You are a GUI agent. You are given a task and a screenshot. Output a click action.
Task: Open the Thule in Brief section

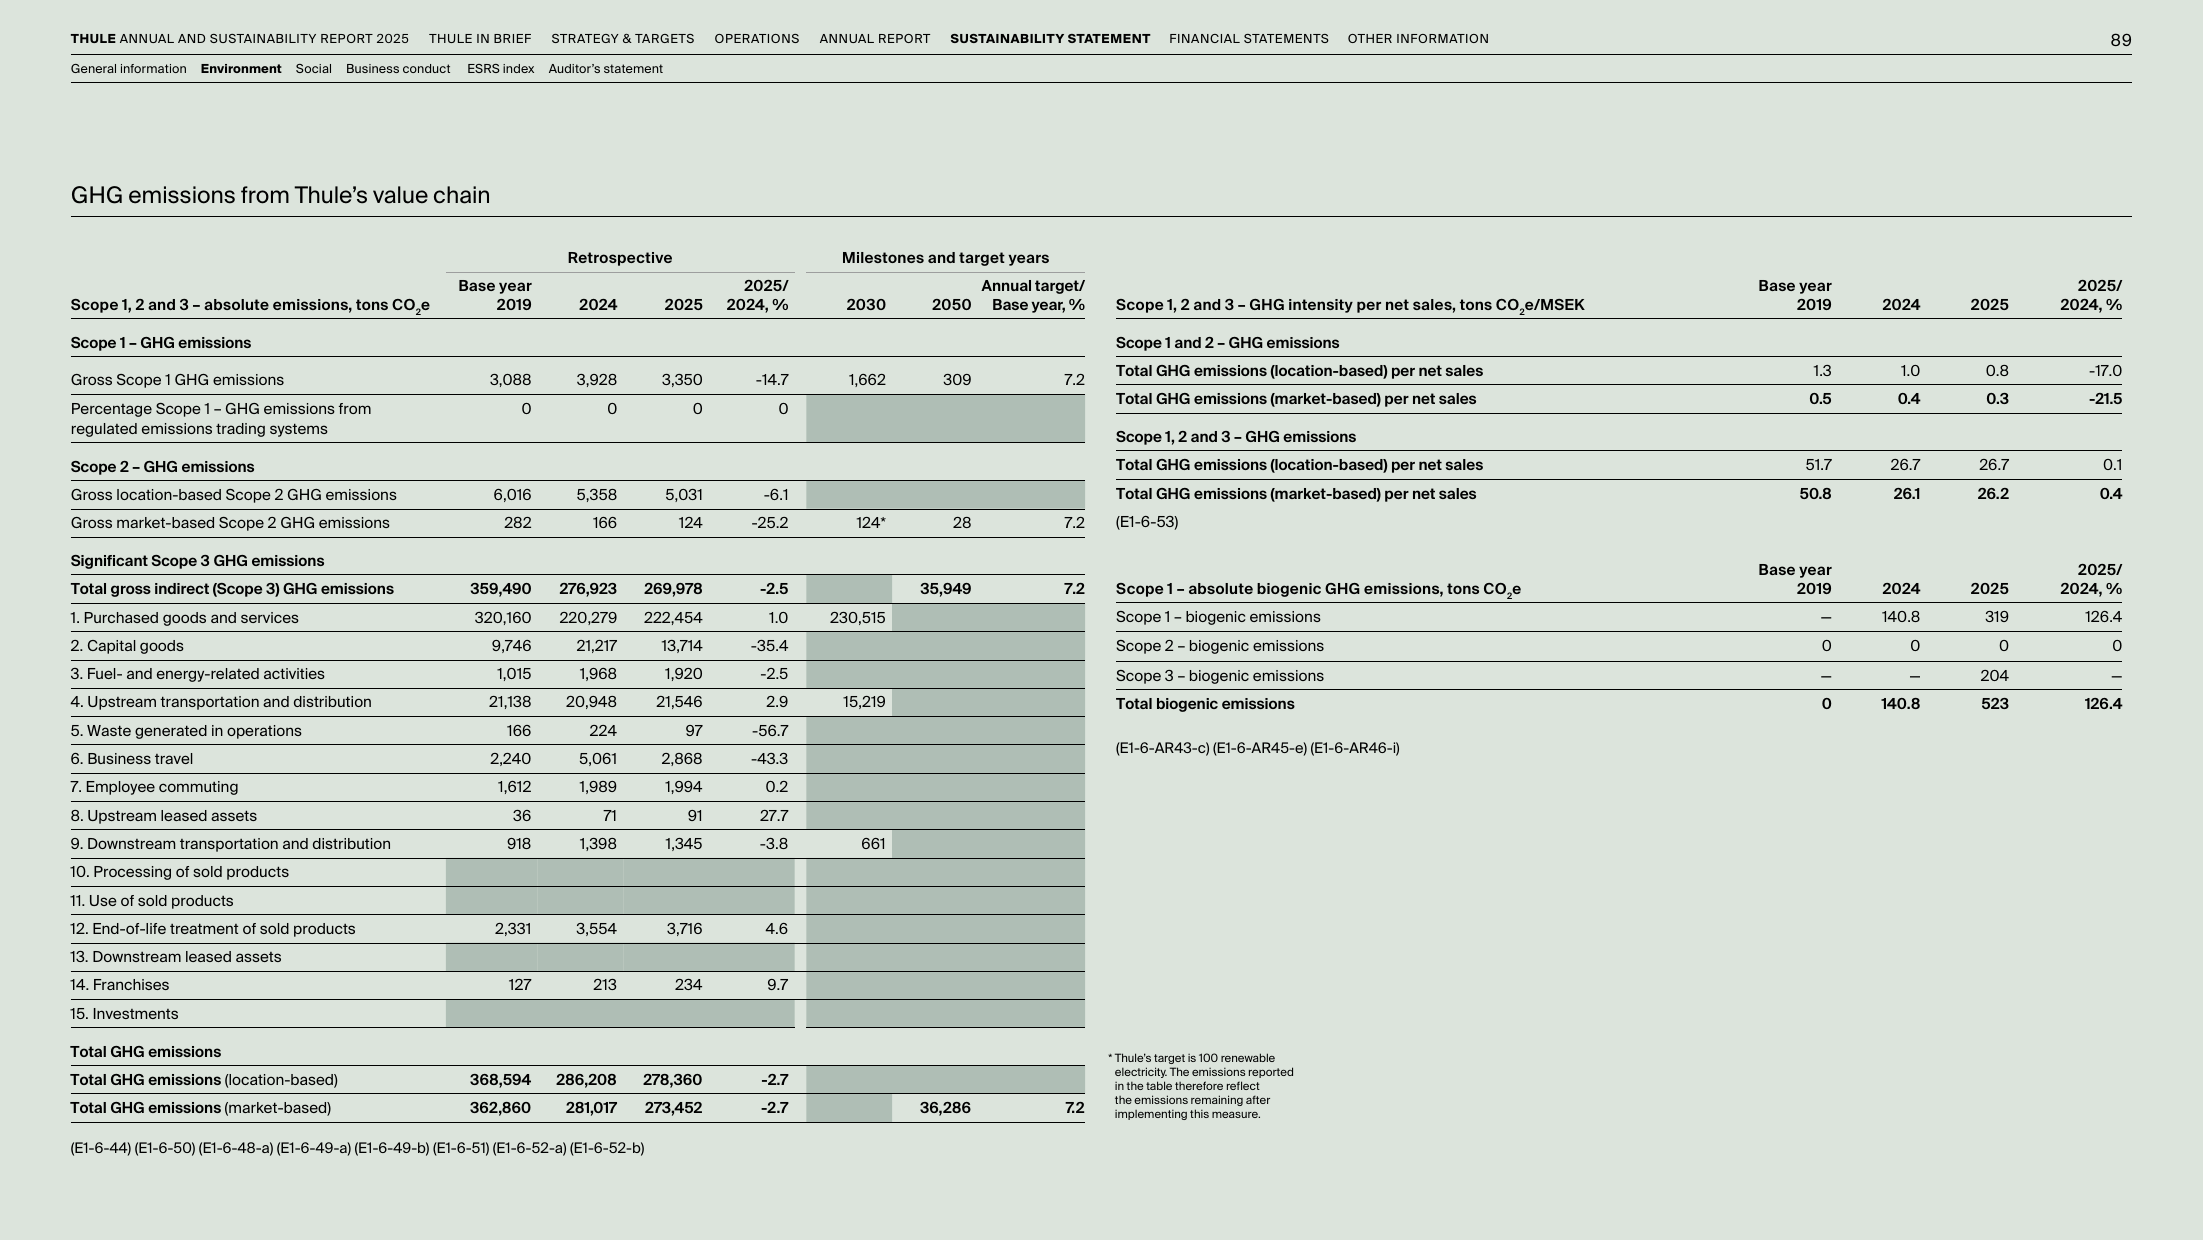tap(480, 39)
